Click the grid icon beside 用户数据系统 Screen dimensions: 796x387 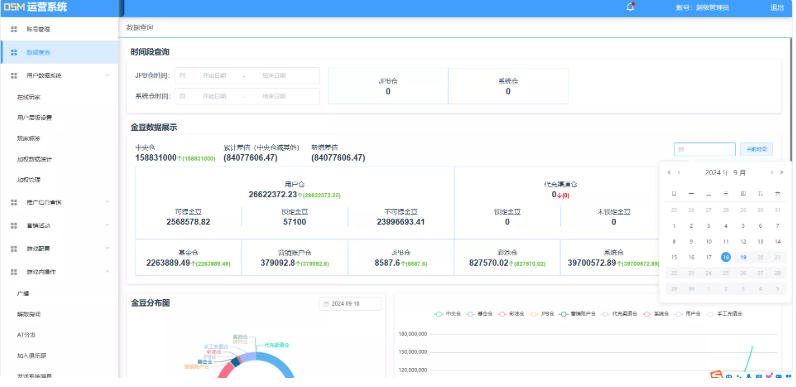tap(14, 76)
